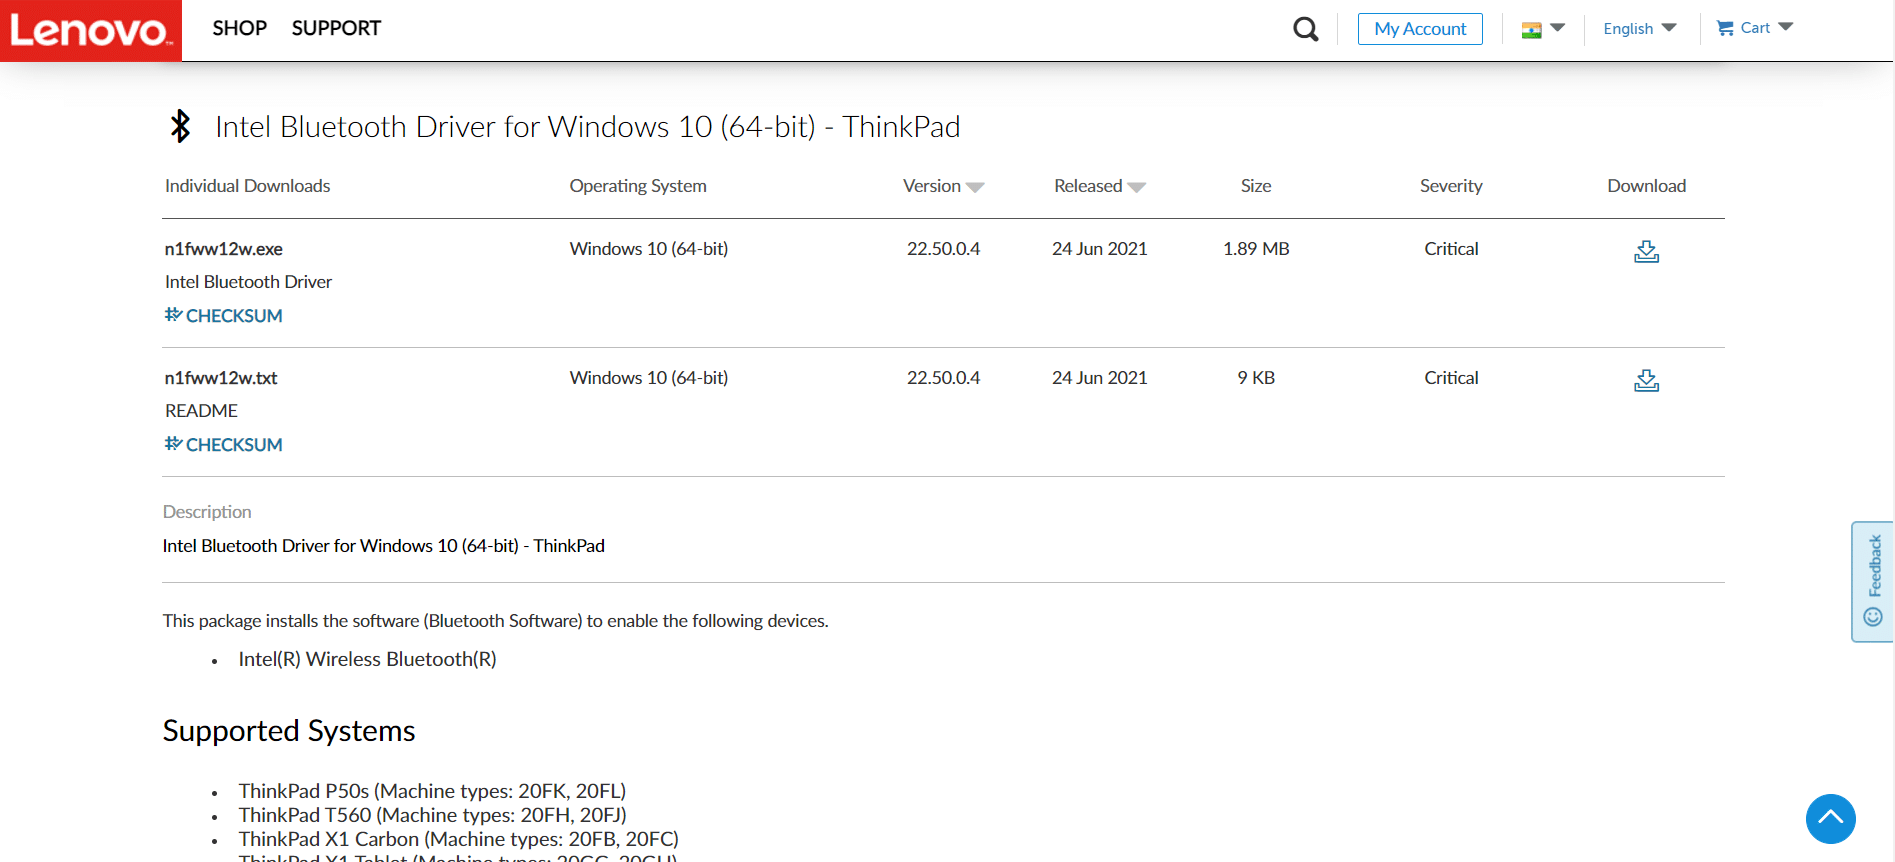Viewport: 1895px width, 862px height.
Task: Click the n1fww12w.txt file name
Action: click(221, 378)
